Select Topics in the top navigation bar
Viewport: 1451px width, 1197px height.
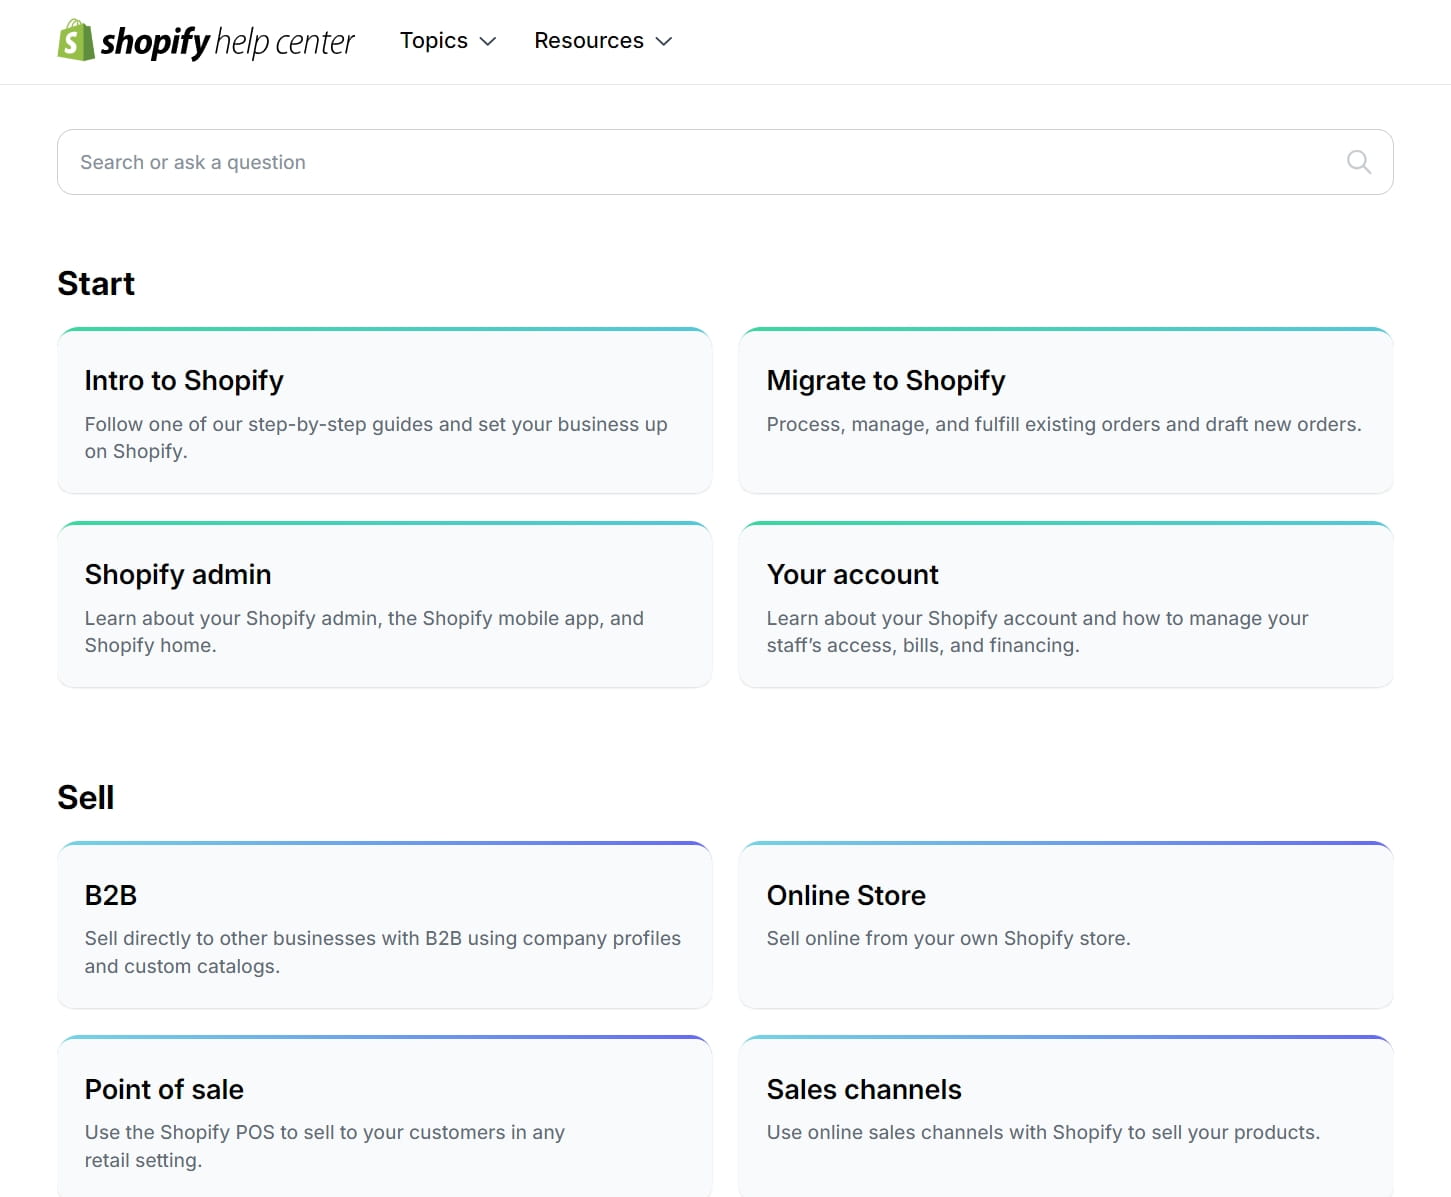point(434,41)
